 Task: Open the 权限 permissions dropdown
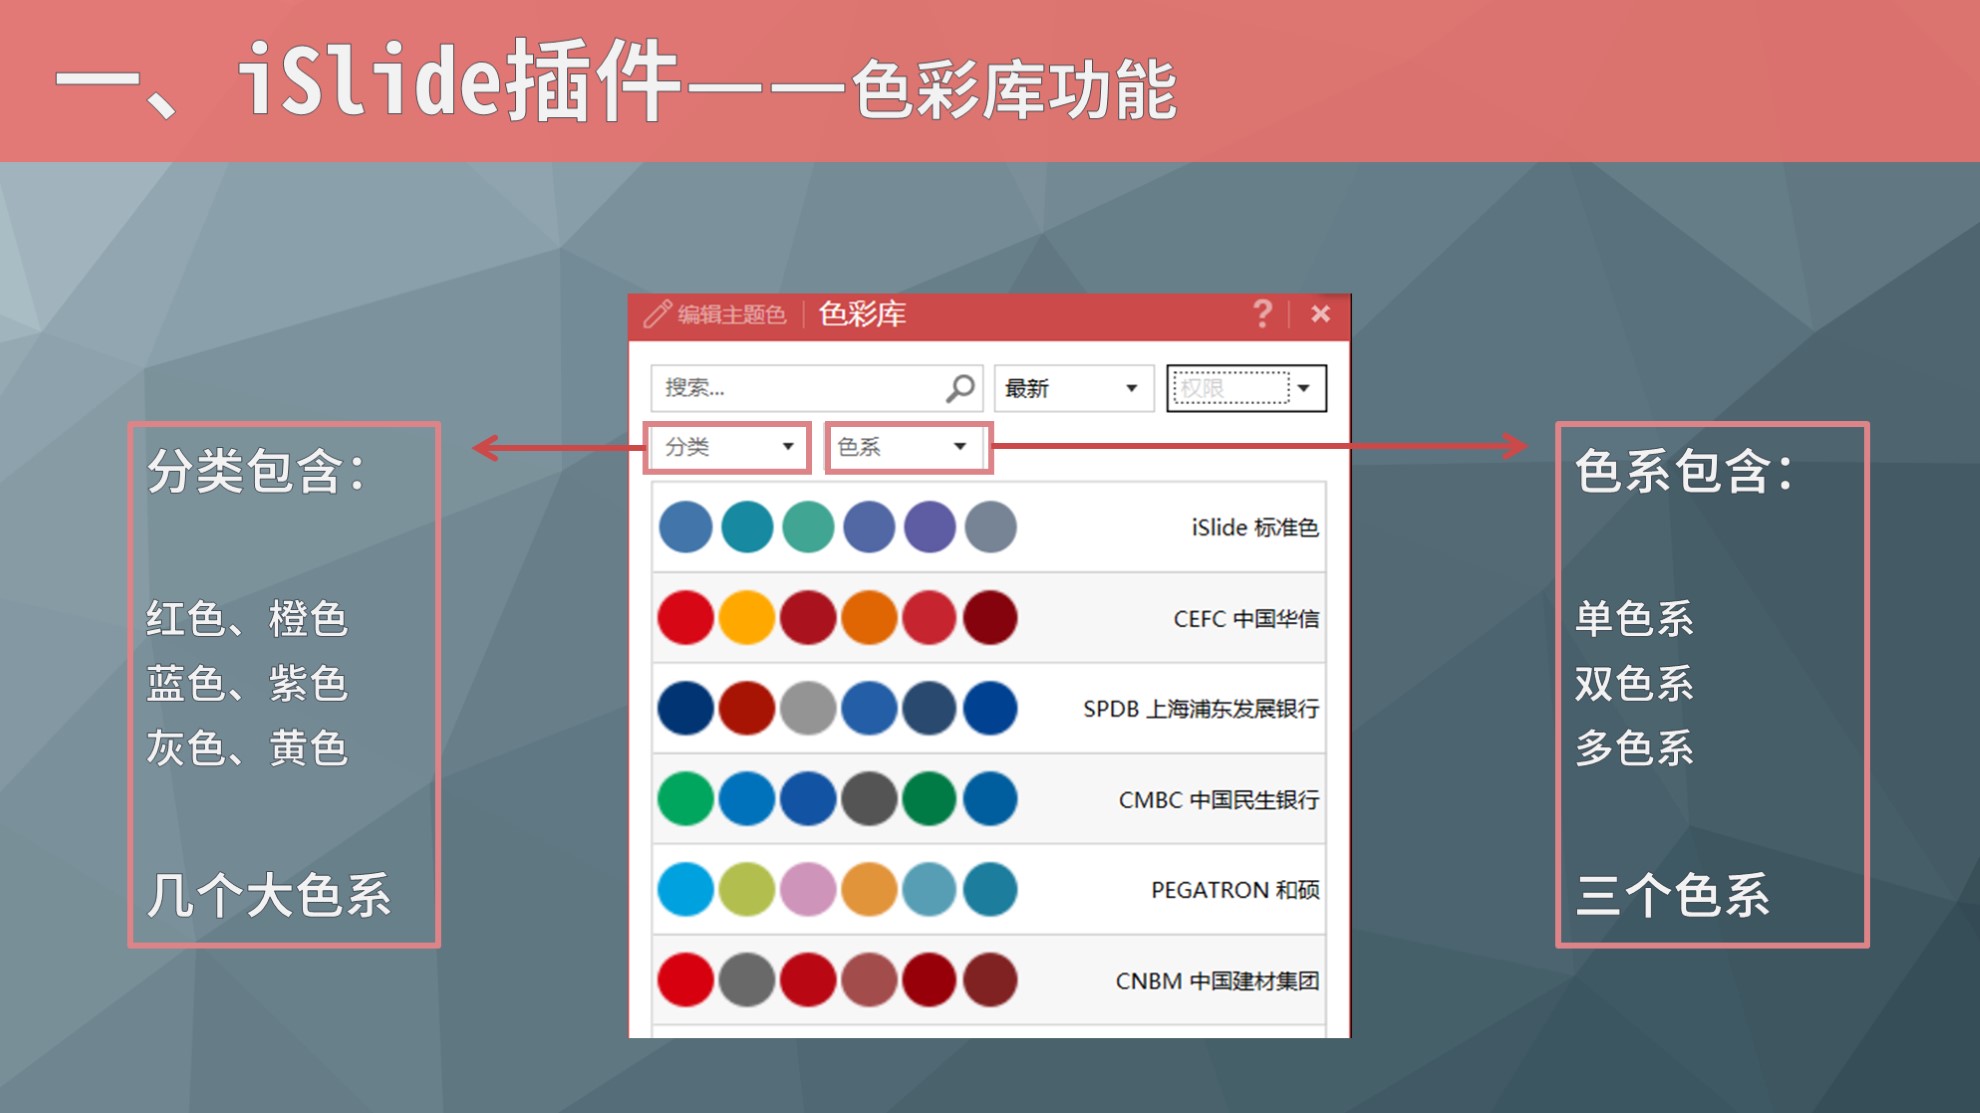(1245, 389)
